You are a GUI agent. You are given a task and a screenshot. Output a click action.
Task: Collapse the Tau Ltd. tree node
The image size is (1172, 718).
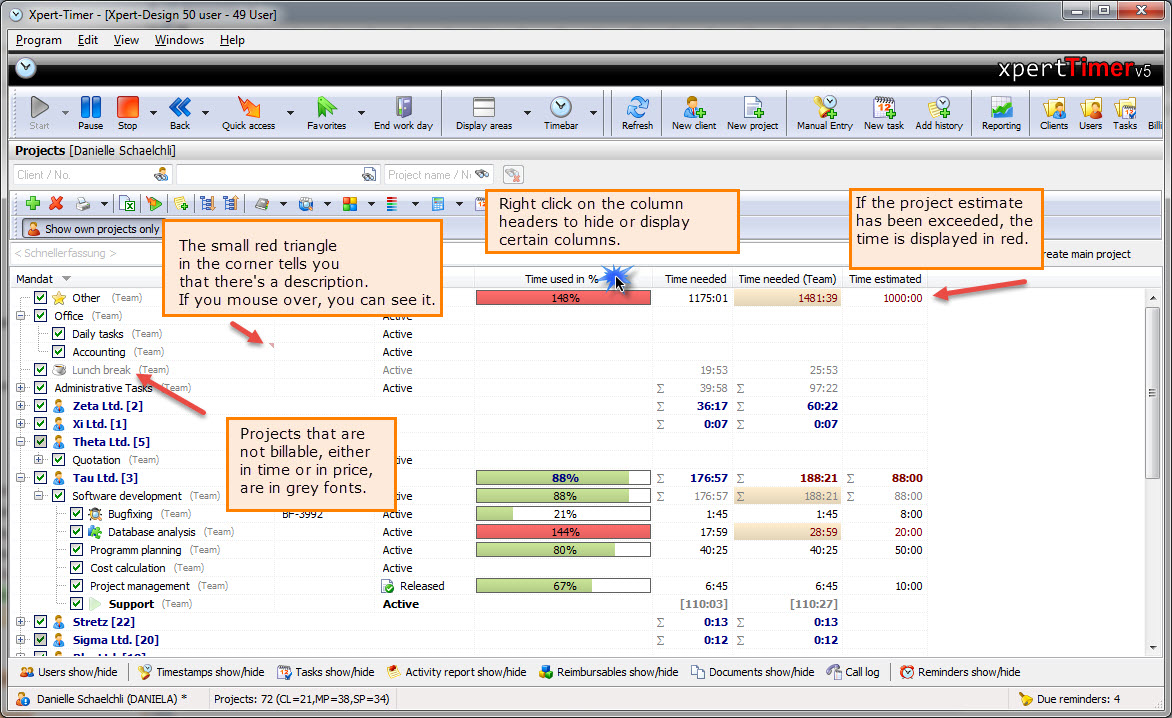tap(22, 478)
